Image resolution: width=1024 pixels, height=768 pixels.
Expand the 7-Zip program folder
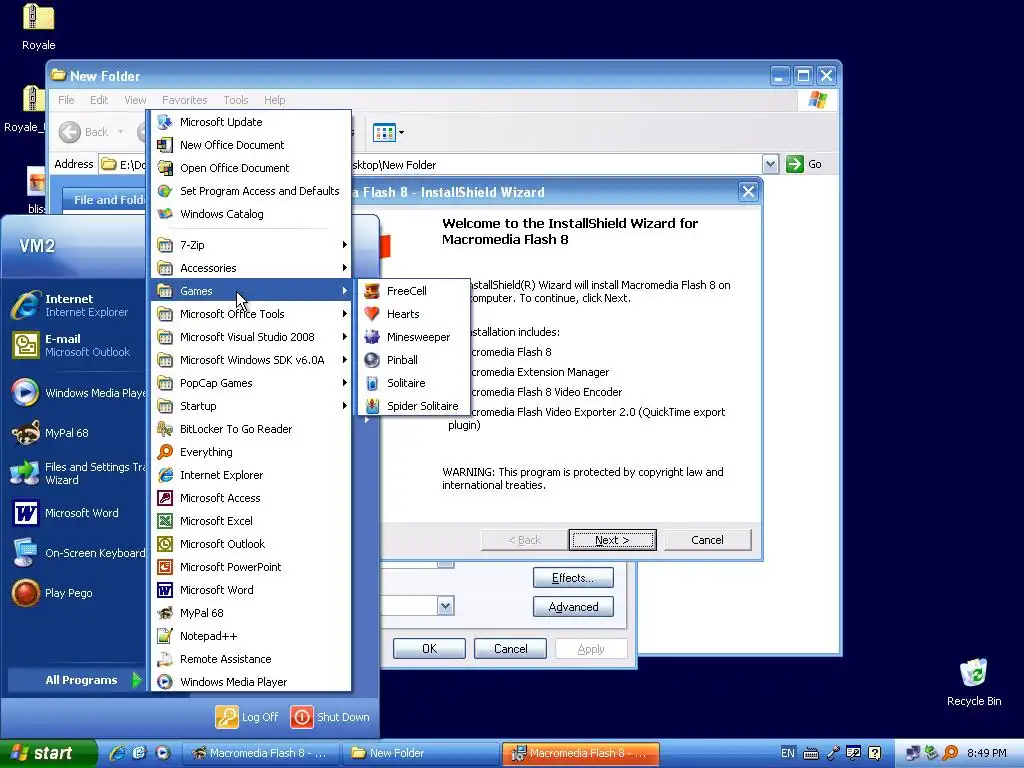point(251,245)
